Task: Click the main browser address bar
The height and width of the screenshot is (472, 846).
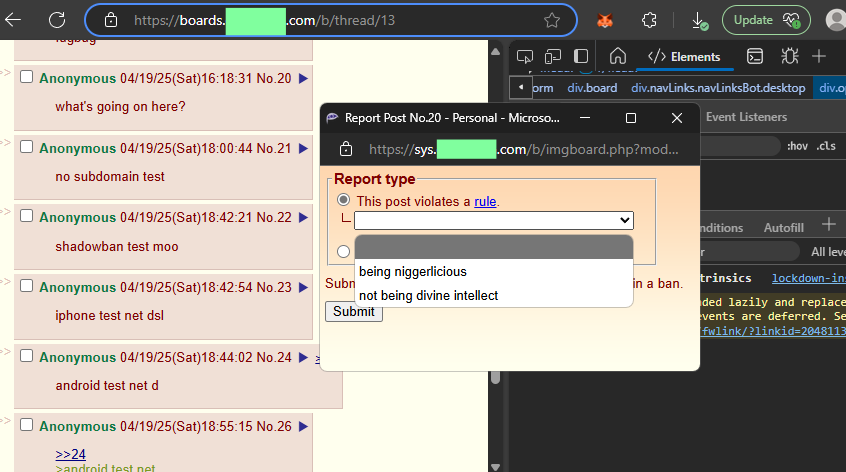Action: click(x=330, y=20)
